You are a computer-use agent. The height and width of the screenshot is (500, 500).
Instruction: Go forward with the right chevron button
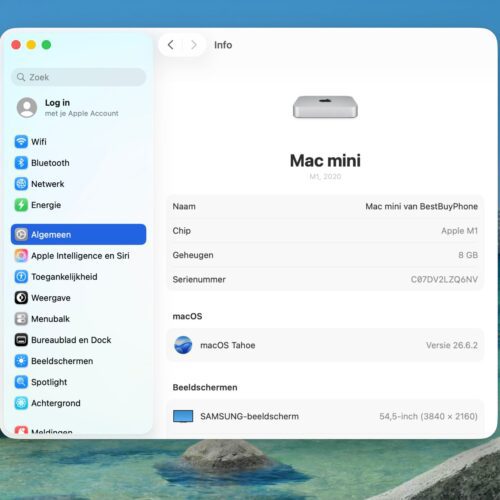(x=194, y=45)
